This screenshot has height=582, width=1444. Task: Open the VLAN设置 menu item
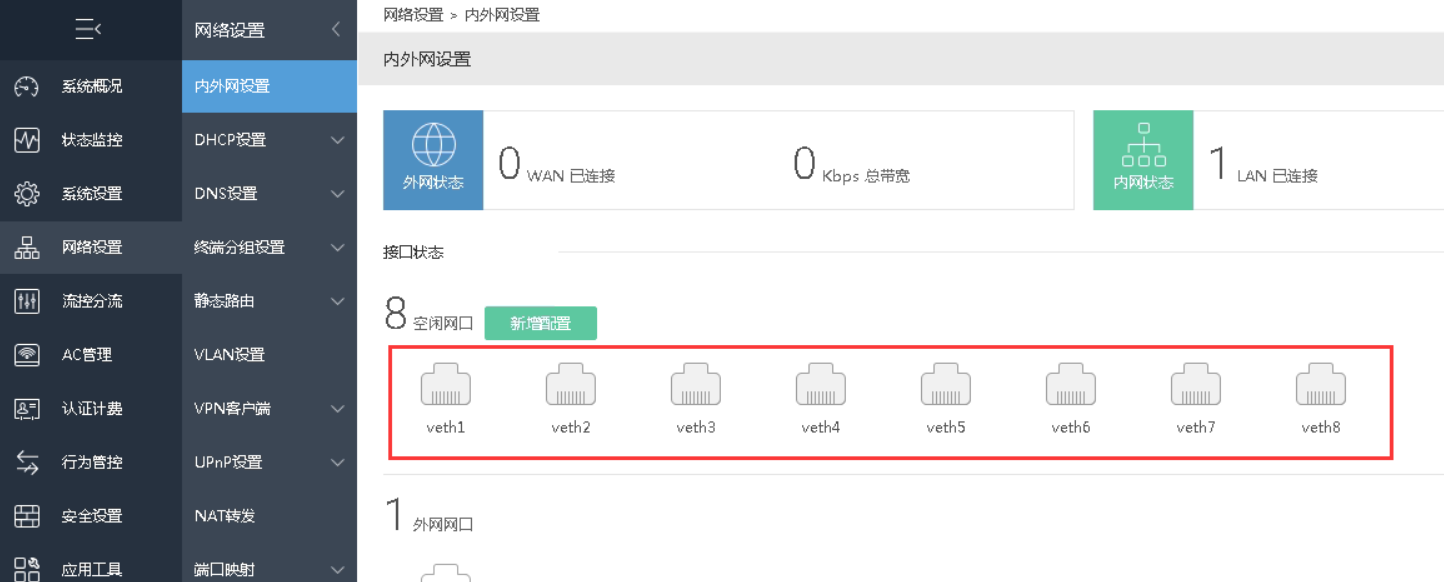(229, 355)
